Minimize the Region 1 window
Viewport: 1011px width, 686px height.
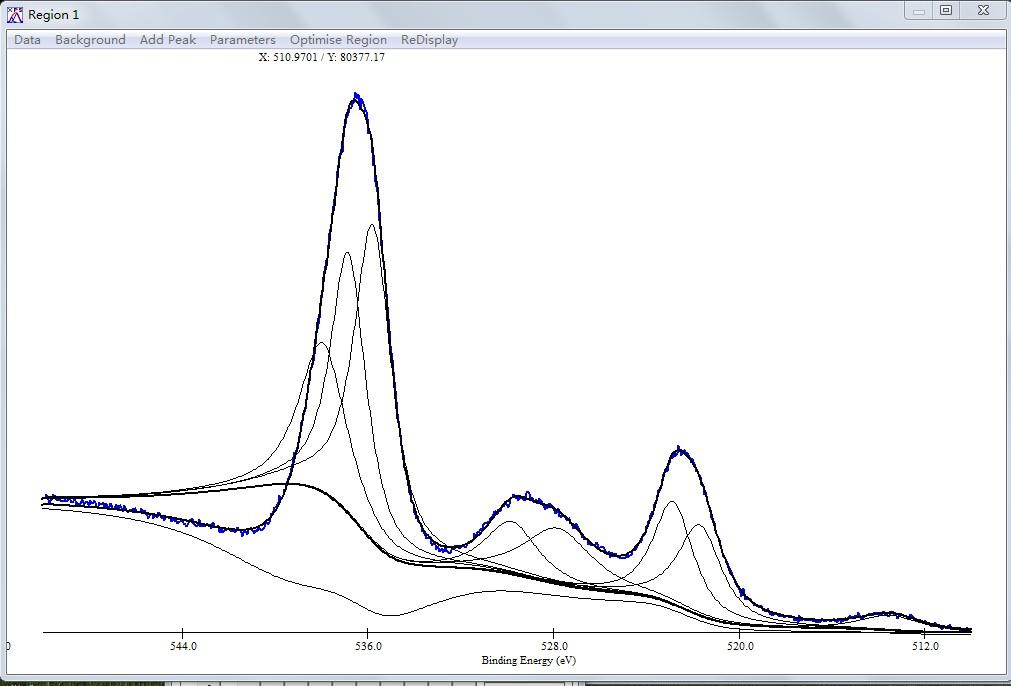click(919, 11)
